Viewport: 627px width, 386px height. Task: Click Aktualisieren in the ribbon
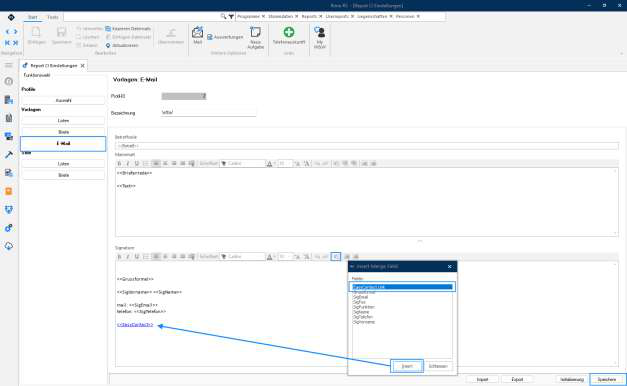pos(122,46)
